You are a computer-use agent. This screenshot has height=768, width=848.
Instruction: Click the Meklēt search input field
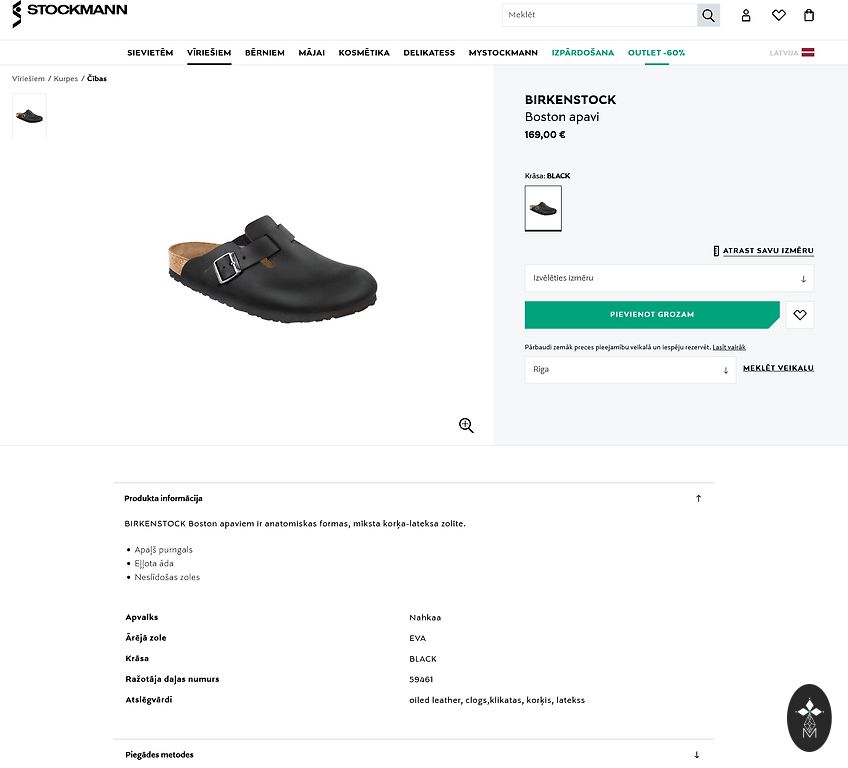click(600, 15)
